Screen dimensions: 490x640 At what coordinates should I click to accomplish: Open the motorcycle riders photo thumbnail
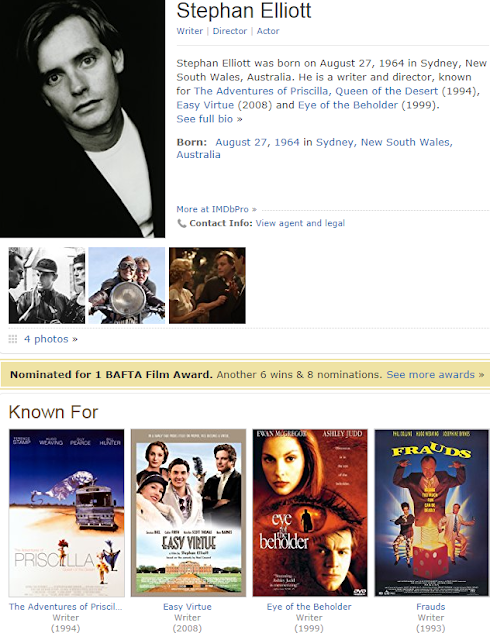[x=127, y=285]
